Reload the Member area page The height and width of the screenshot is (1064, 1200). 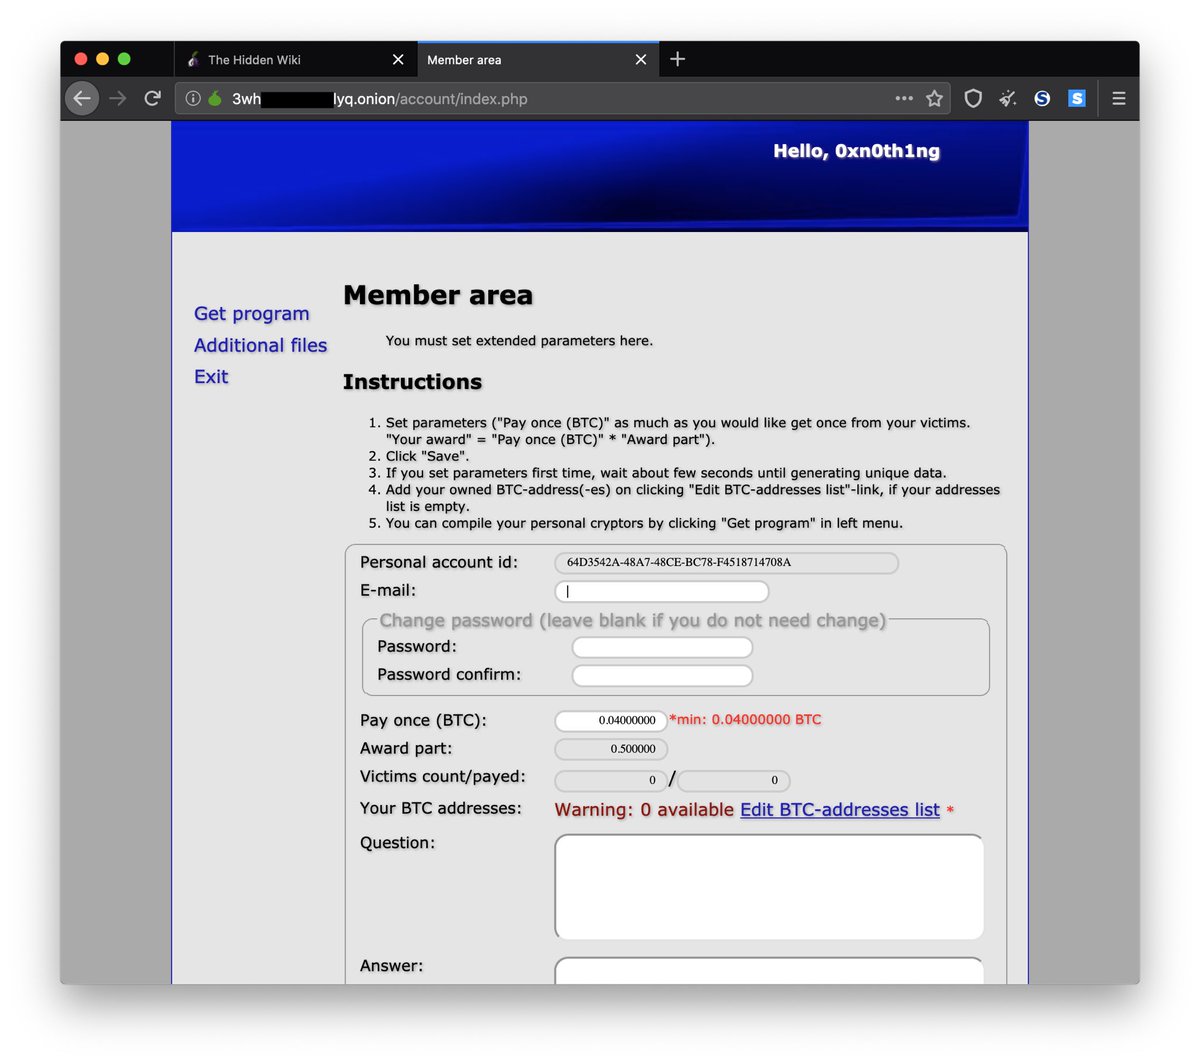point(152,98)
